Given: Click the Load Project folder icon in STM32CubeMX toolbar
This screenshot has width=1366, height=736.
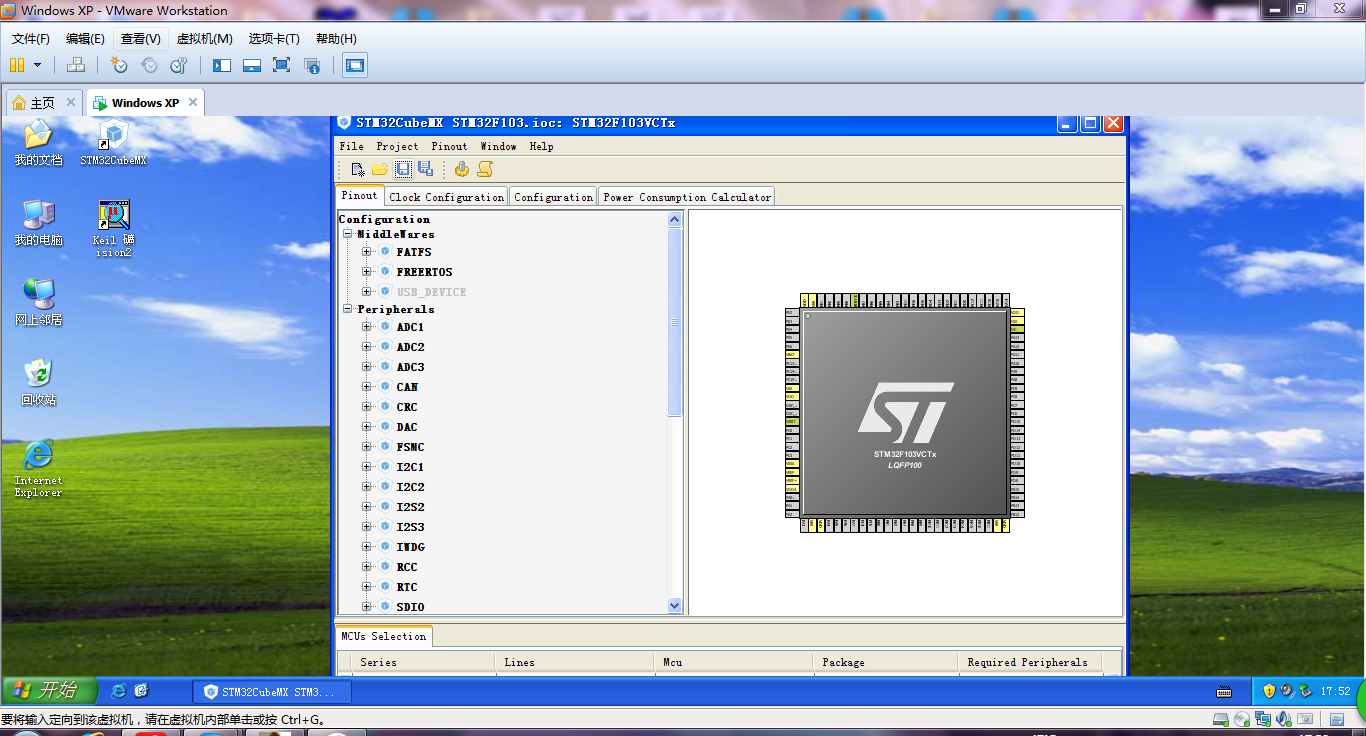Looking at the screenshot, I should 380,169.
